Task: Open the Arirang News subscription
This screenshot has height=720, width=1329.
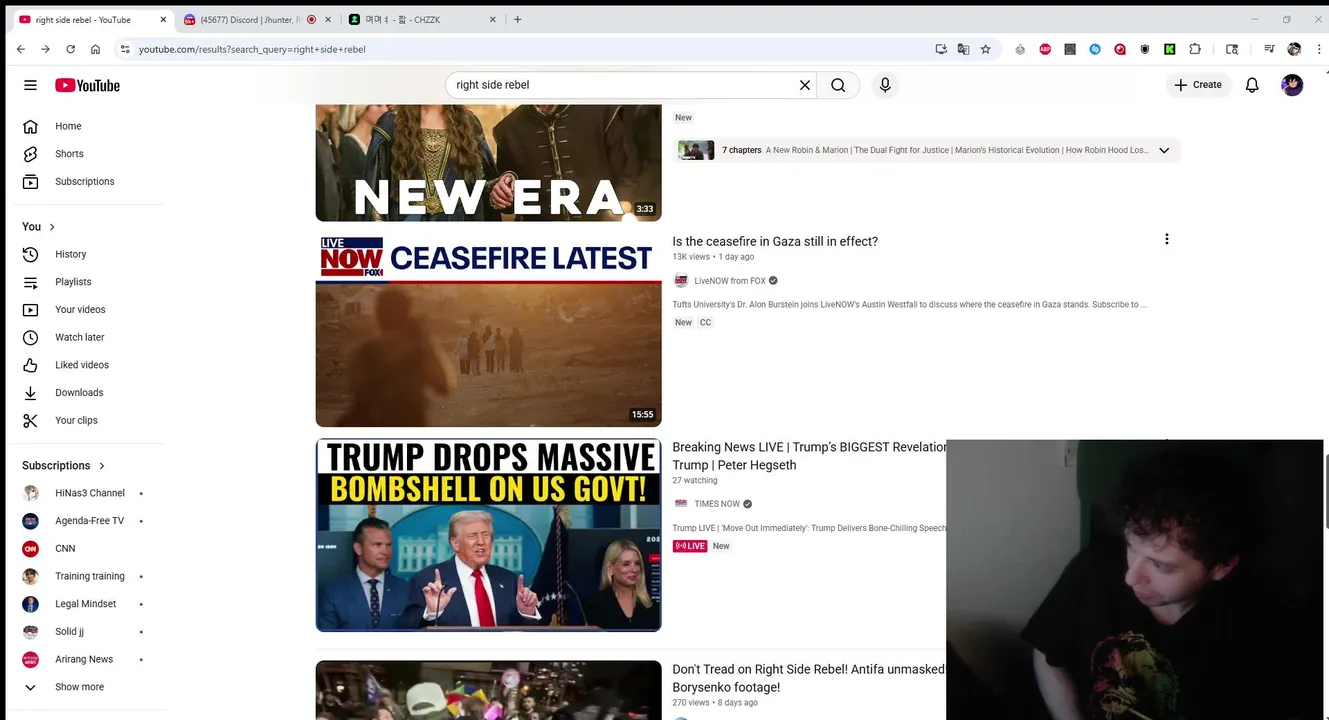Action: (86, 659)
